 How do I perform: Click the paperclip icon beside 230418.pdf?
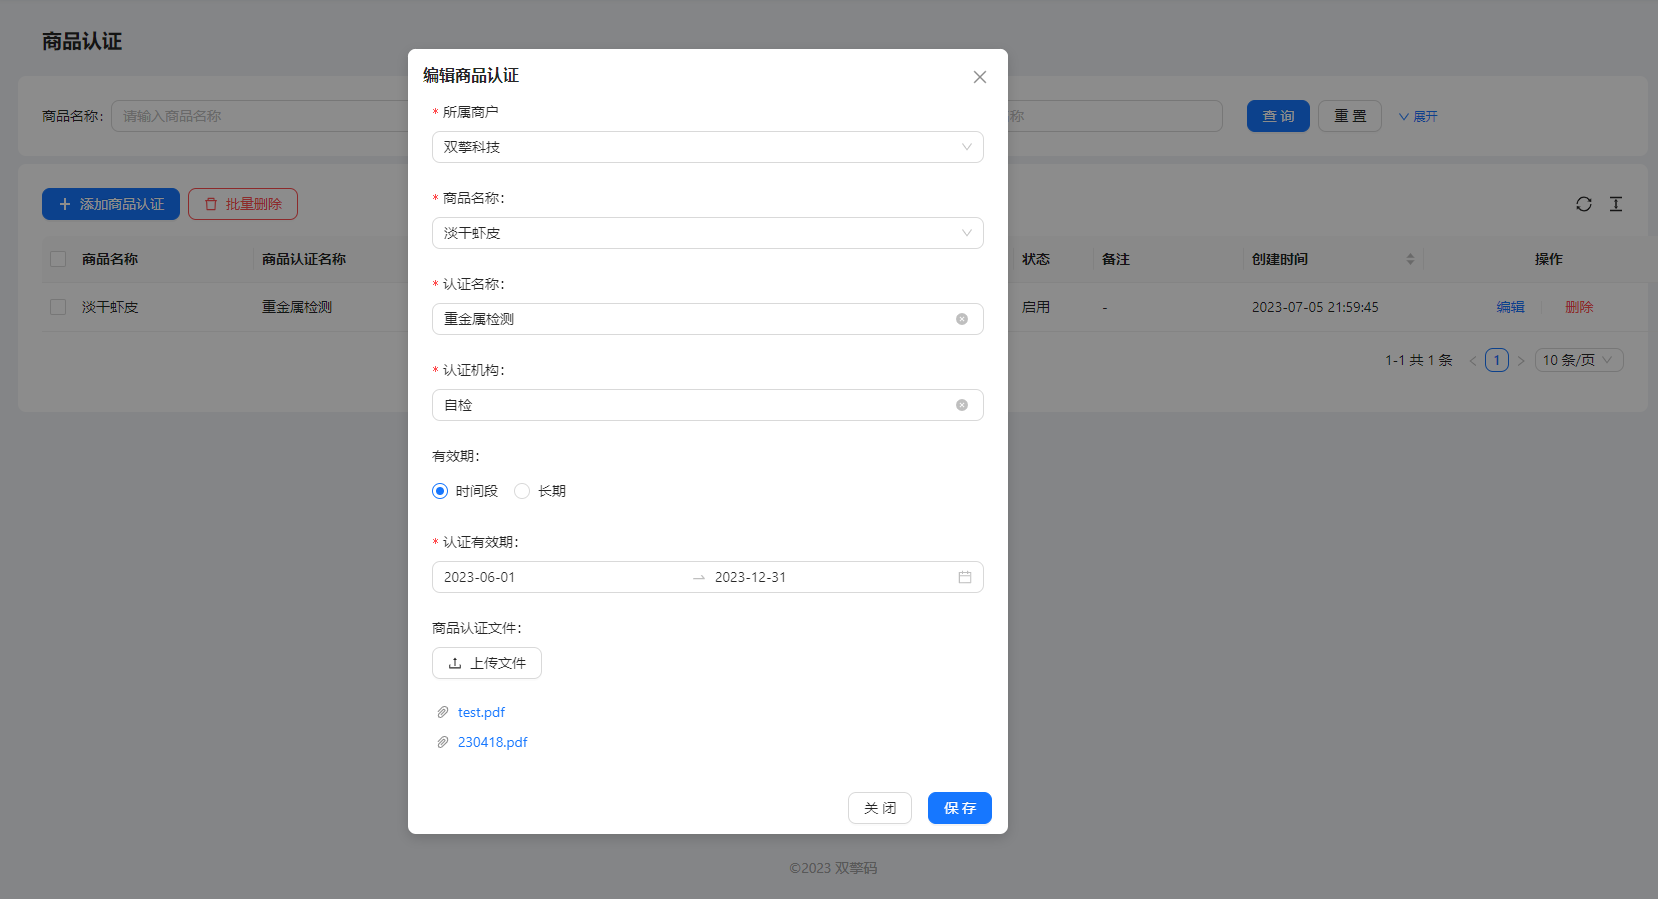coord(443,742)
